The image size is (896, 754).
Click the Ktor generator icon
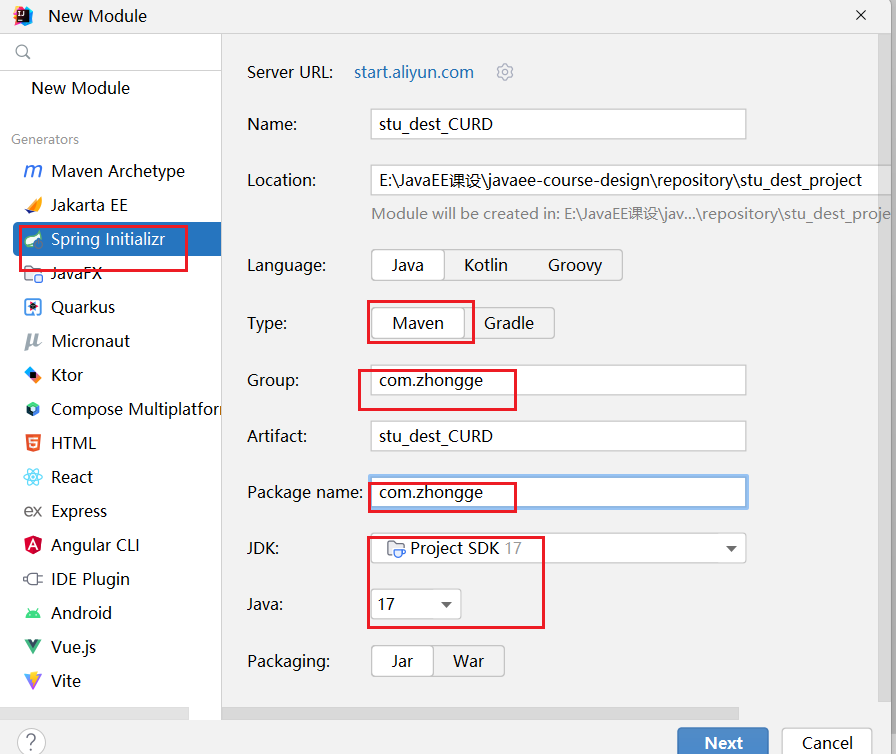pos(33,375)
